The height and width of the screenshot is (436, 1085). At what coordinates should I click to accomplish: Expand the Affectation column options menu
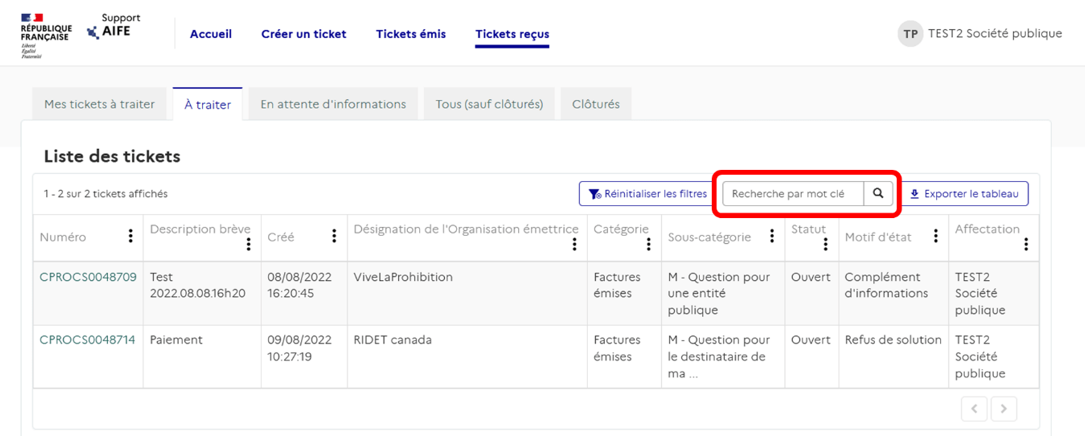point(1025,244)
